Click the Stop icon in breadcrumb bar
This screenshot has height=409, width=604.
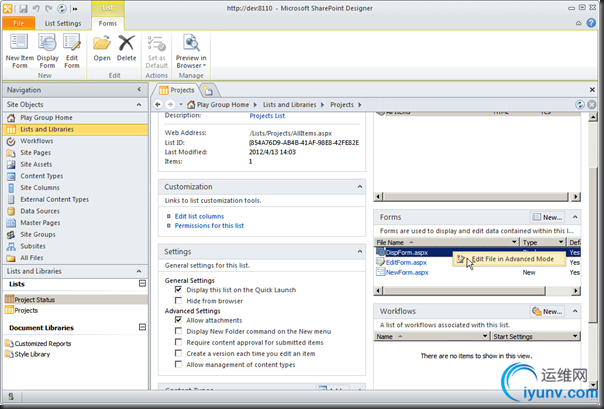592,104
